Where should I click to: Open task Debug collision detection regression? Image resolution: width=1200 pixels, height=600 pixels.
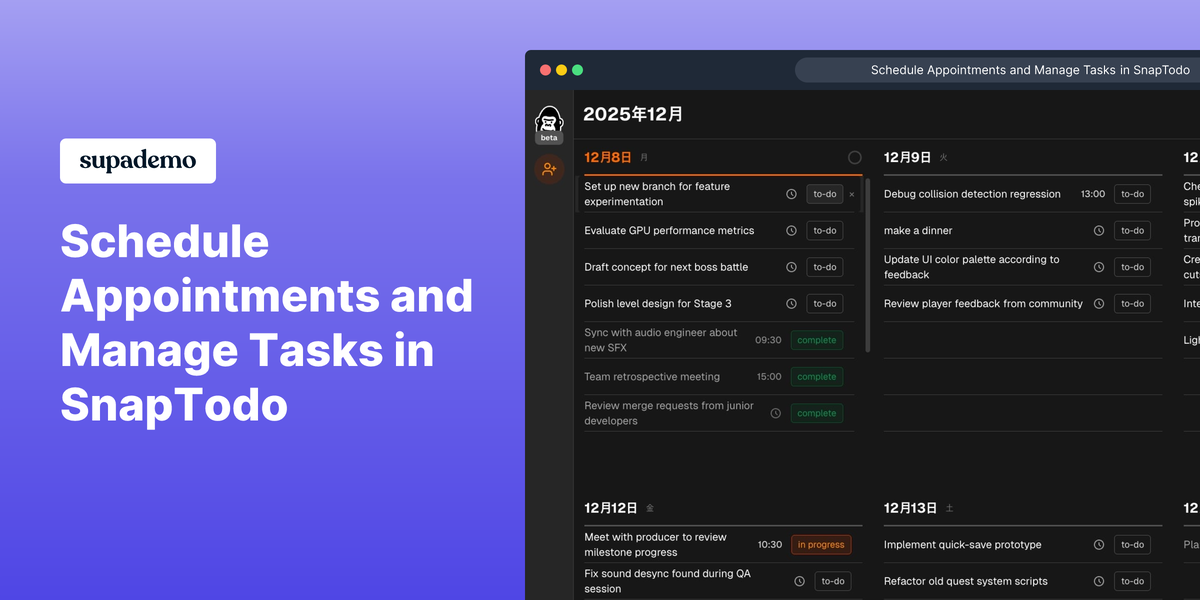coord(972,194)
